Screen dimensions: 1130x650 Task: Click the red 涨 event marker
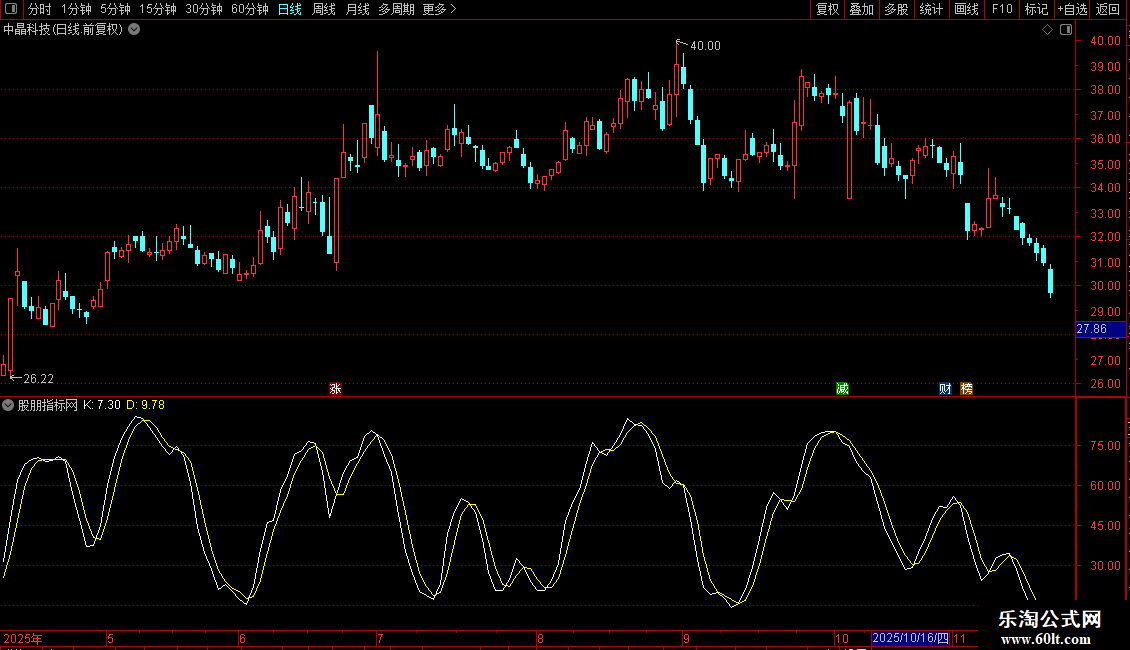tap(335, 389)
